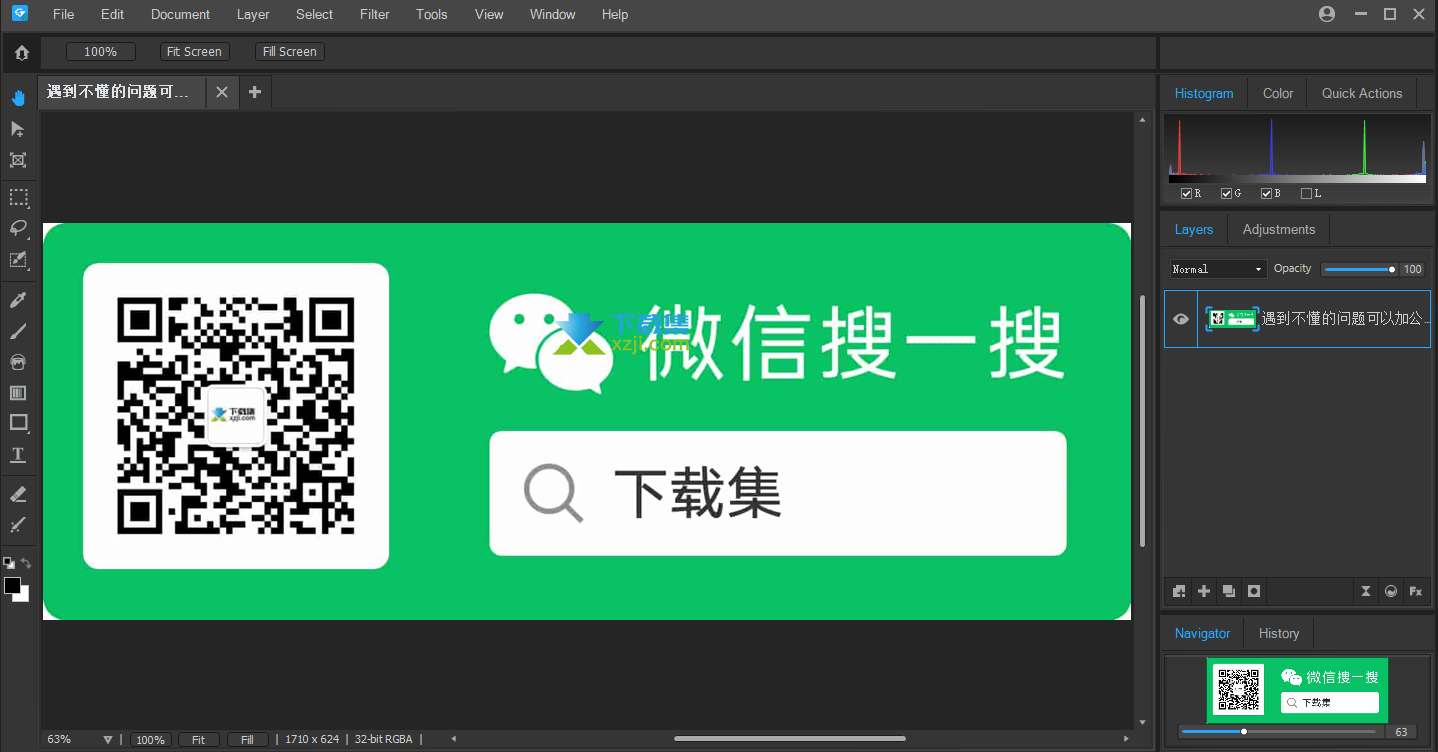1438x752 pixels.
Task: Switch to the Color tab
Action: pos(1278,93)
